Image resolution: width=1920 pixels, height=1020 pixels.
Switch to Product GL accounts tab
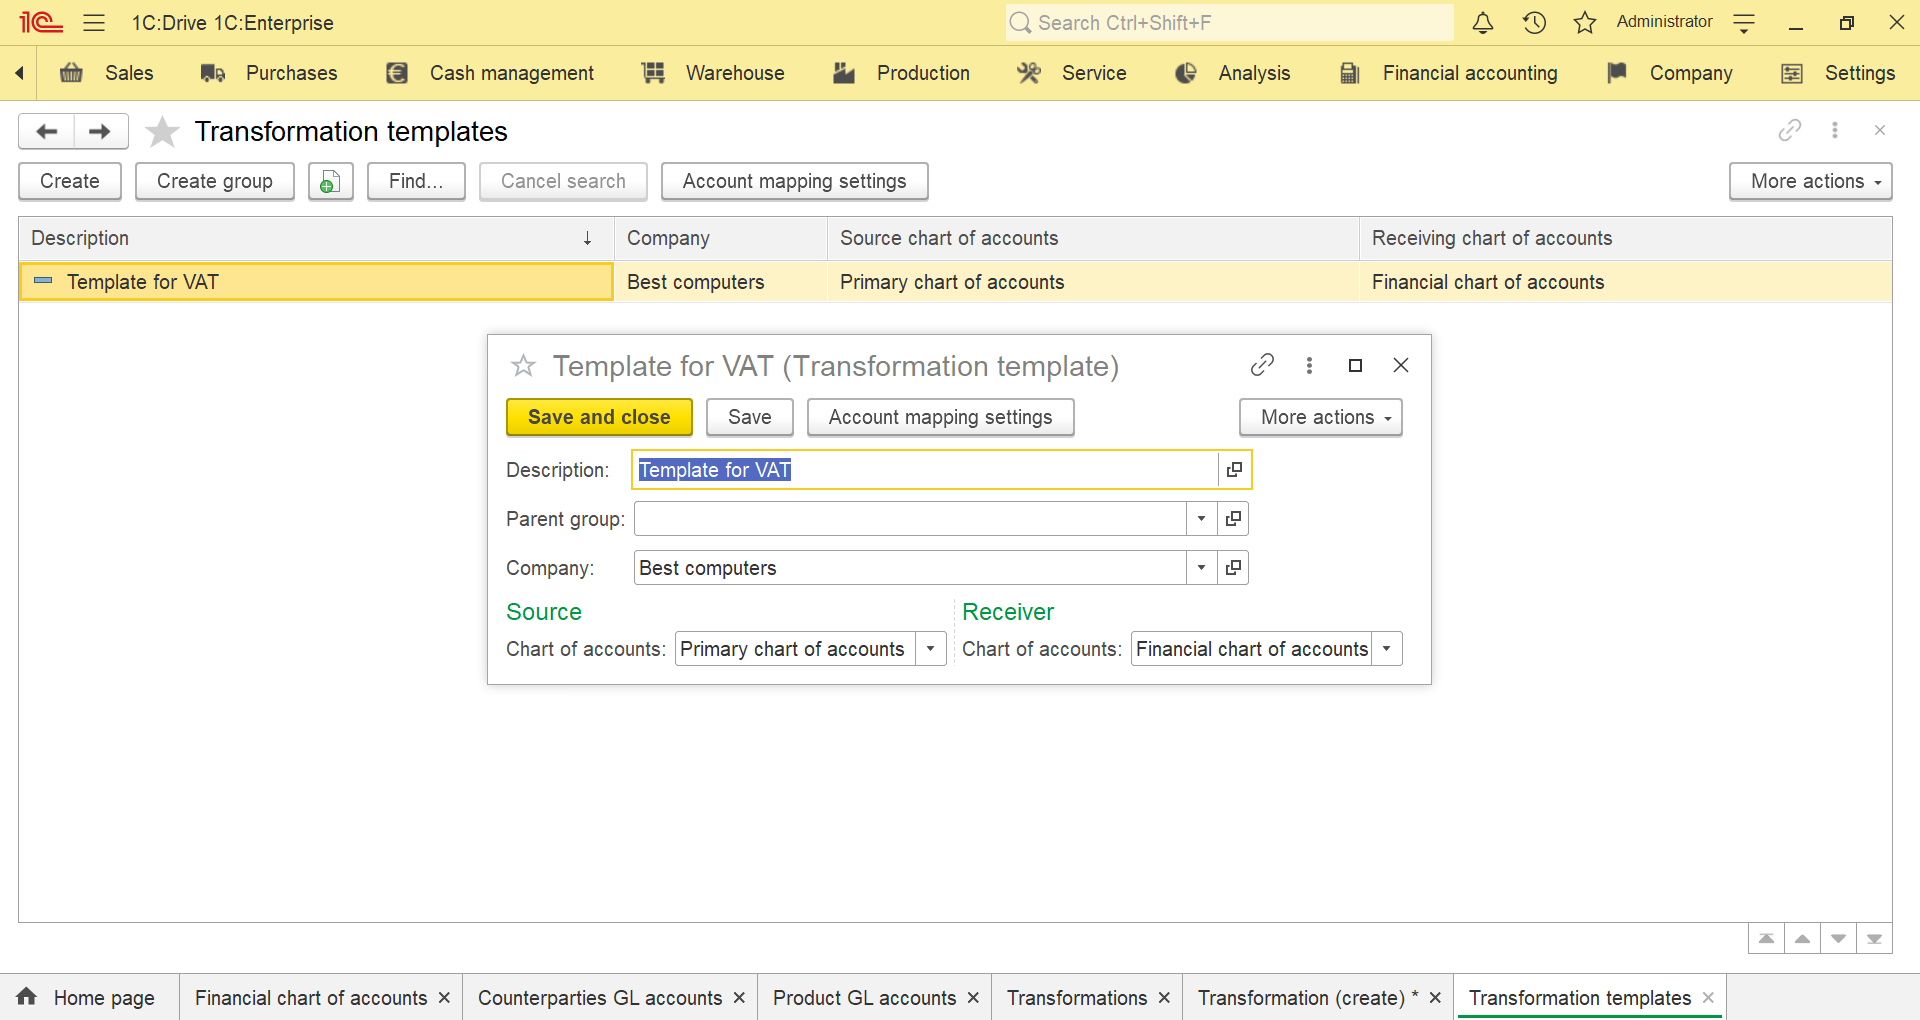click(864, 998)
